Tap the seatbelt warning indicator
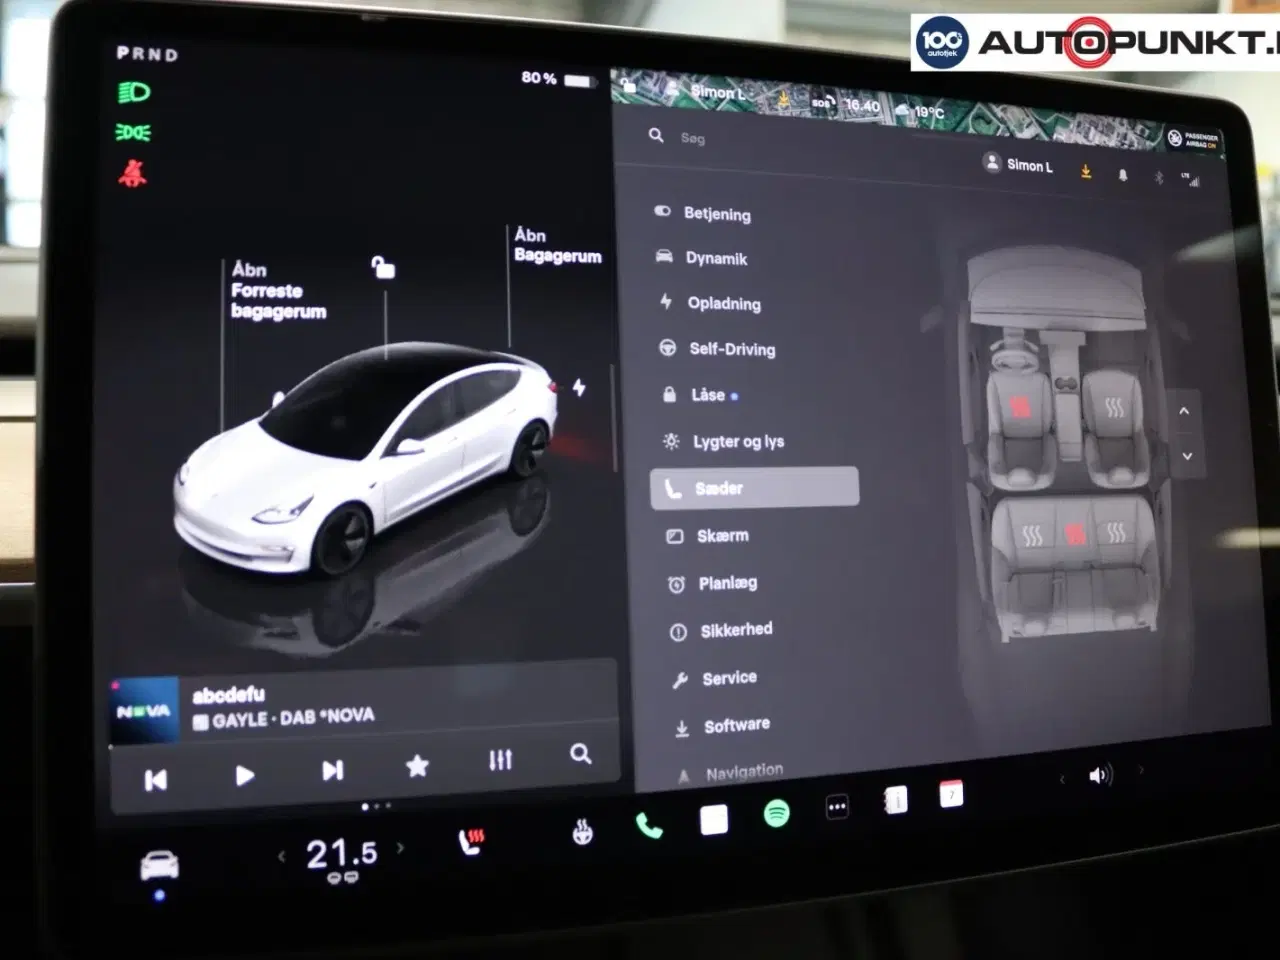The image size is (1280, 960). (x=132, y=173)
